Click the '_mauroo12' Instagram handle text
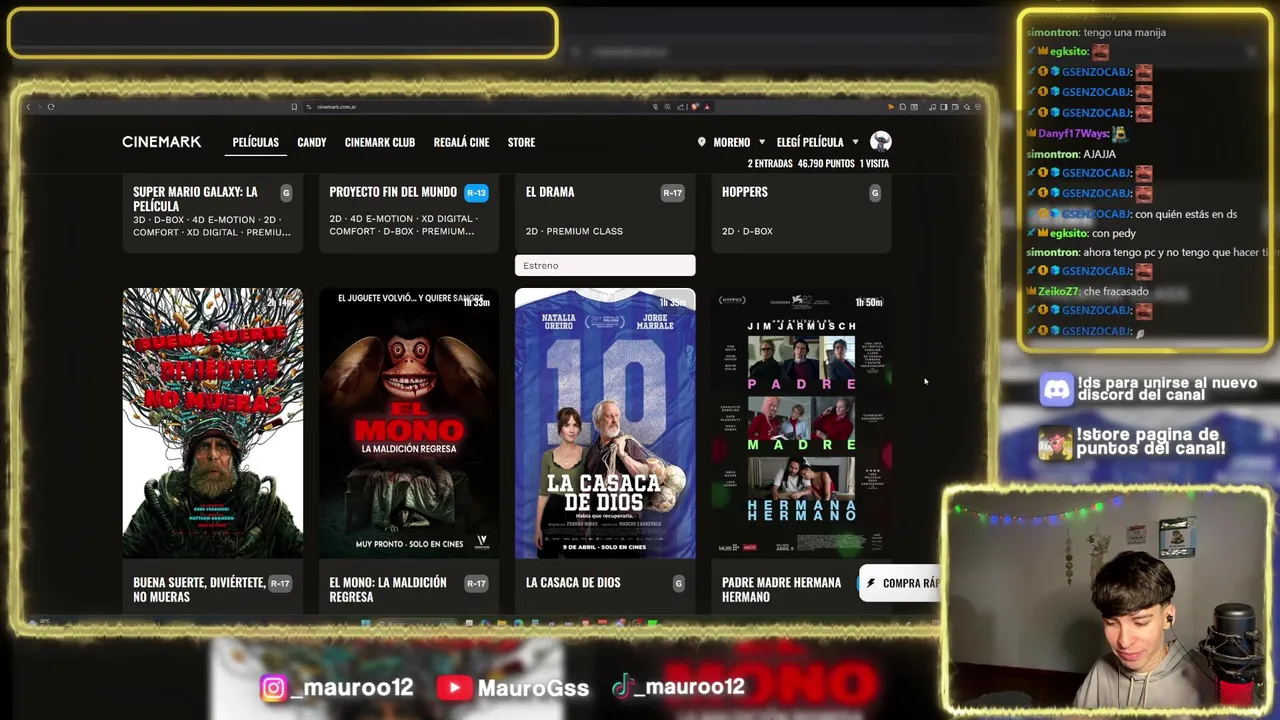 (351, 688)
